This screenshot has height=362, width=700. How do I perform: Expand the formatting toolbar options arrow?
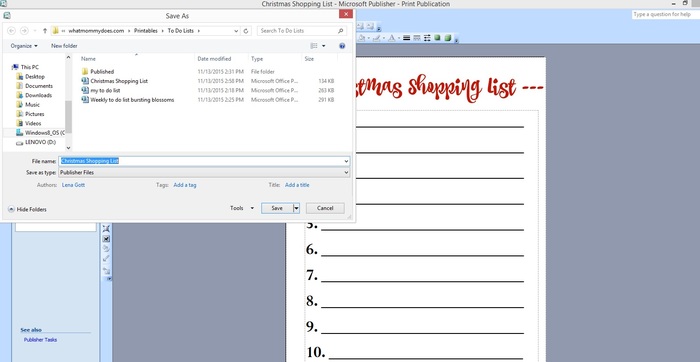(x=457, y=40)
